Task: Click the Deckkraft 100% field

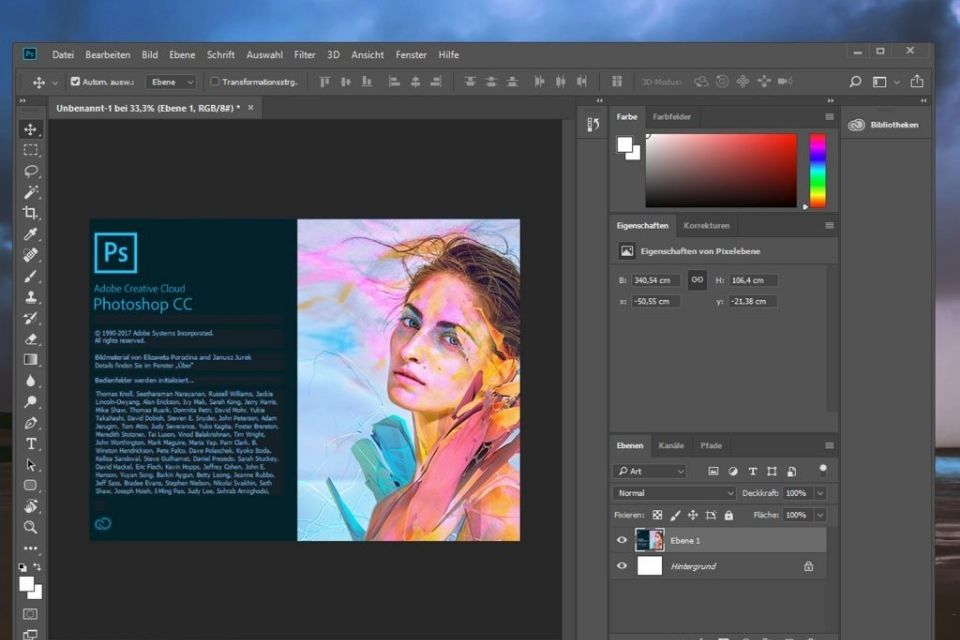Action: click(x=798, y=493)
